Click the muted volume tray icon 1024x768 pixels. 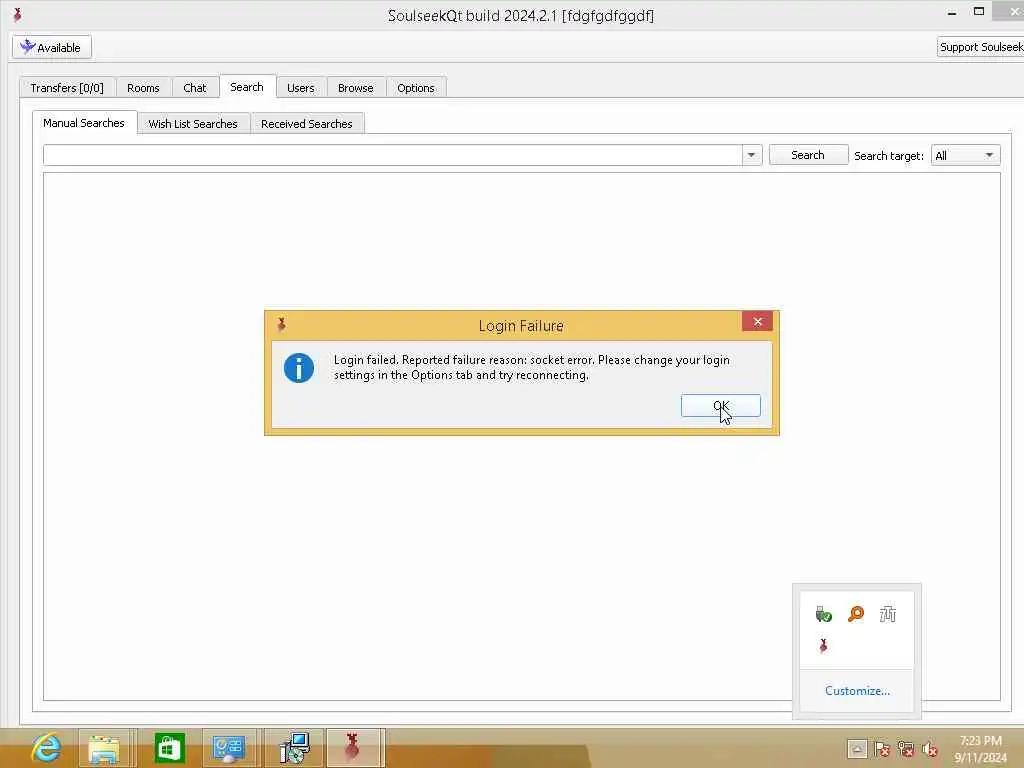(930, 749)
